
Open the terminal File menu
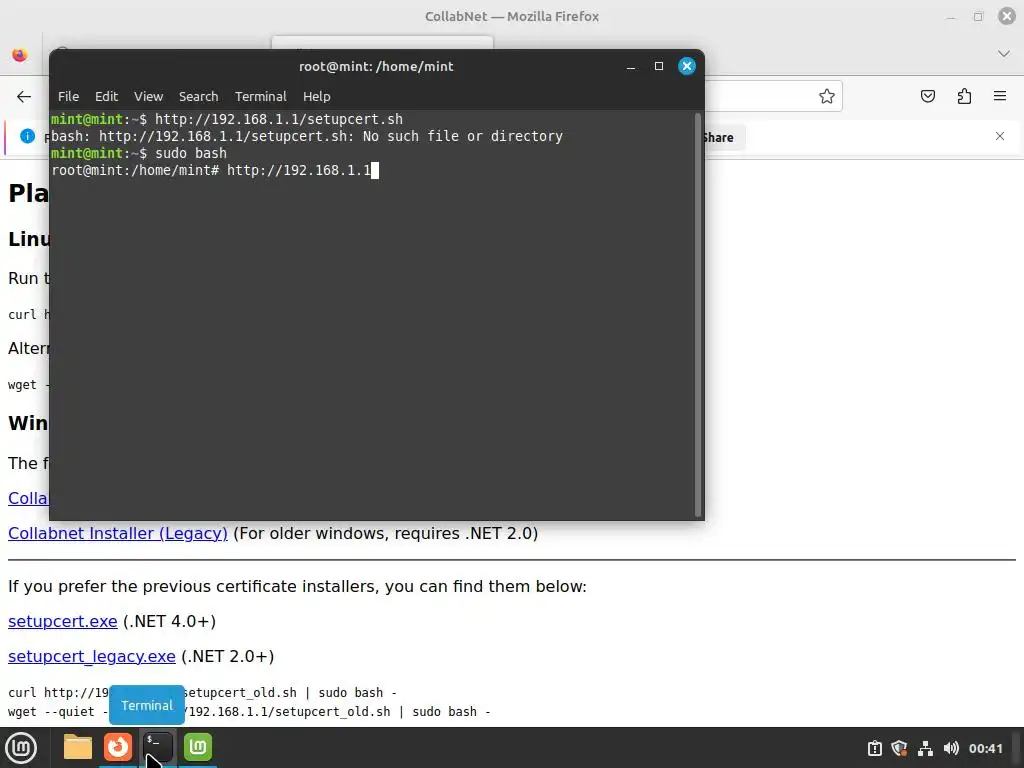click(69, 97)
